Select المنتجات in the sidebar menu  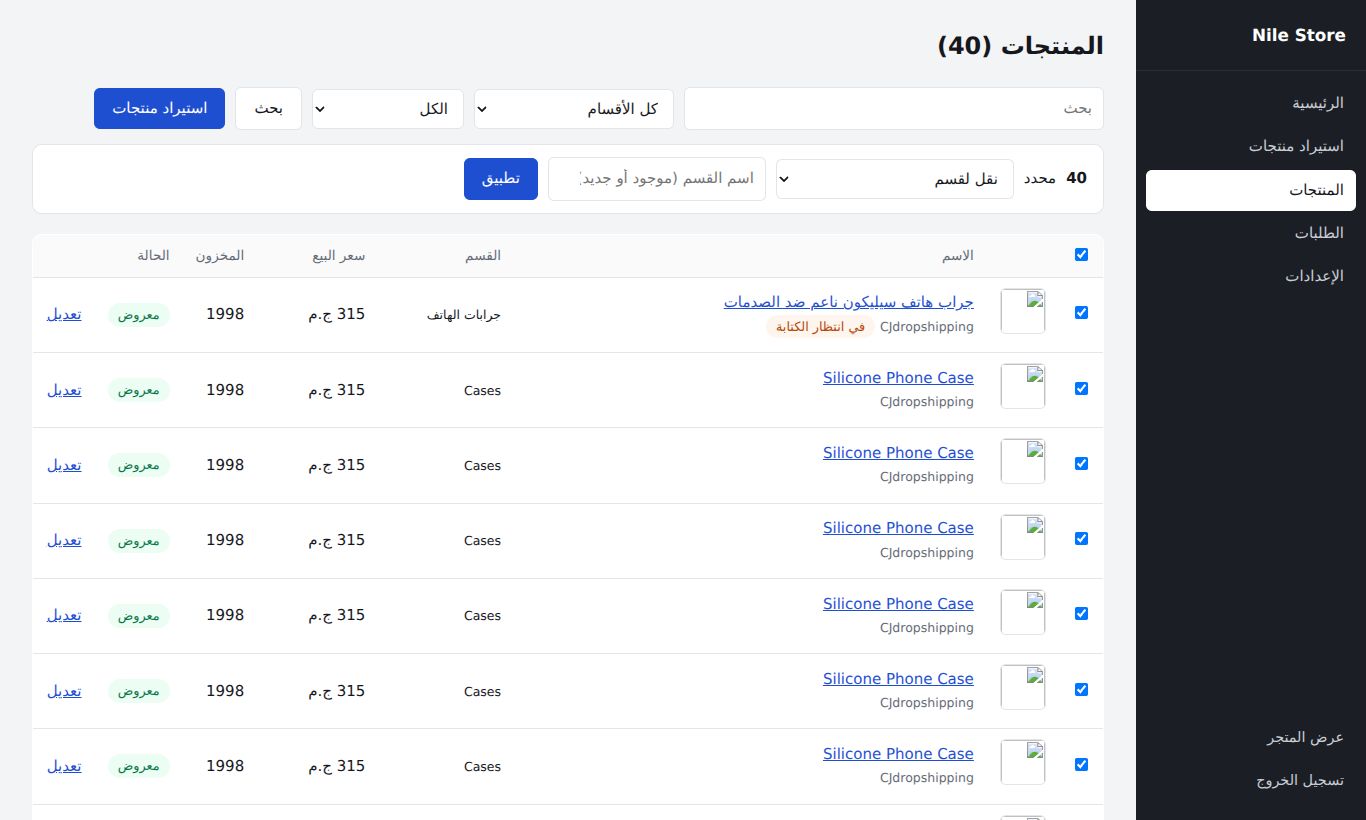1250,190
